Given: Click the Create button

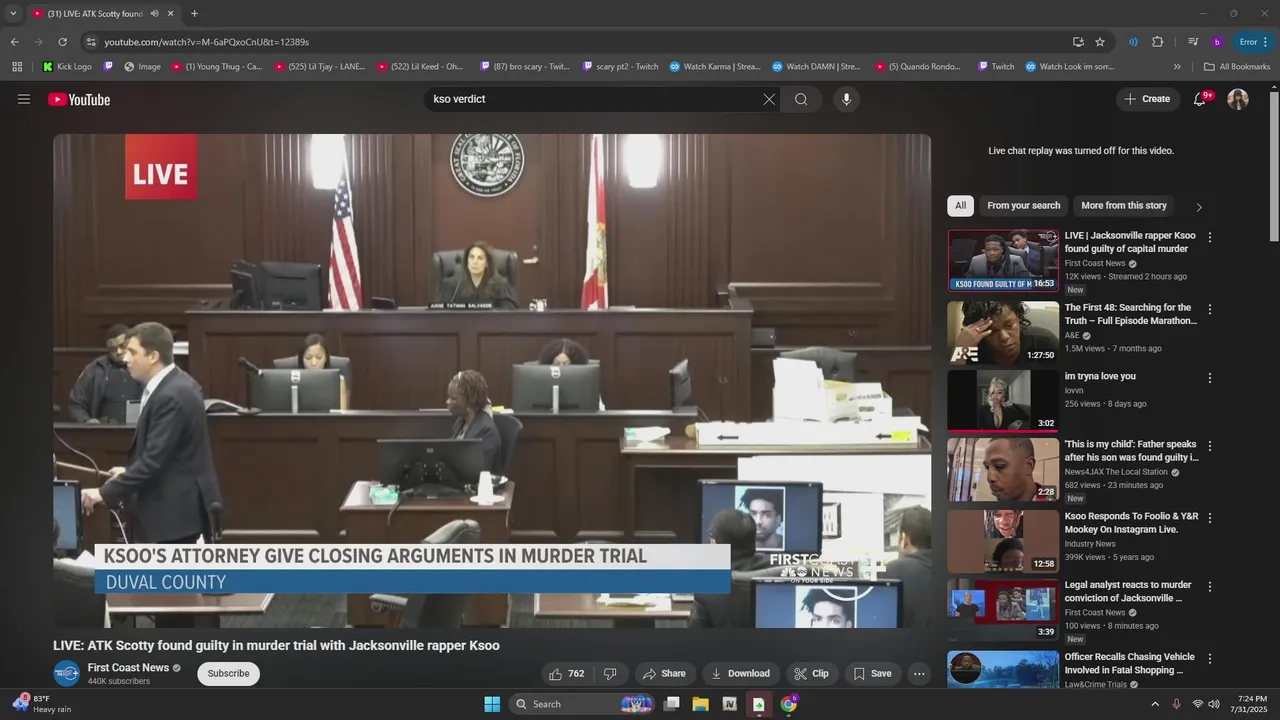Looking at the screenshot, I should pos(1147,99).
